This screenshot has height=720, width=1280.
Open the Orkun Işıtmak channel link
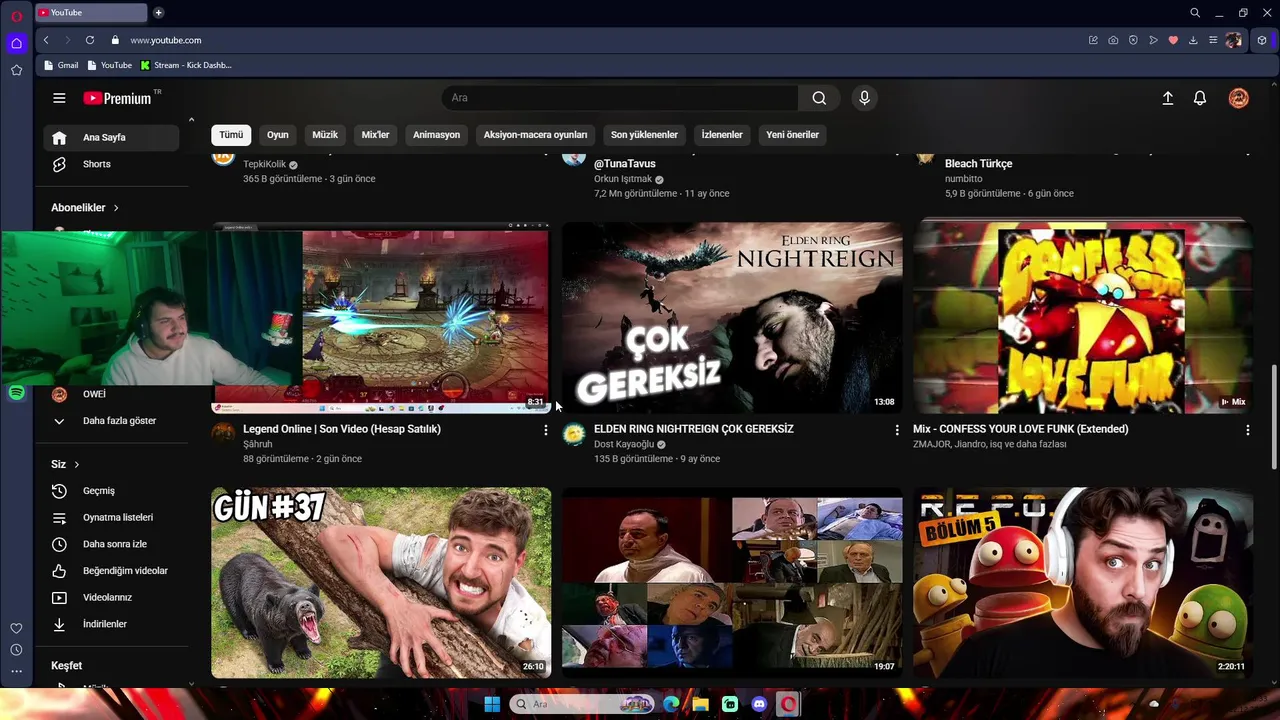(623, 179)
